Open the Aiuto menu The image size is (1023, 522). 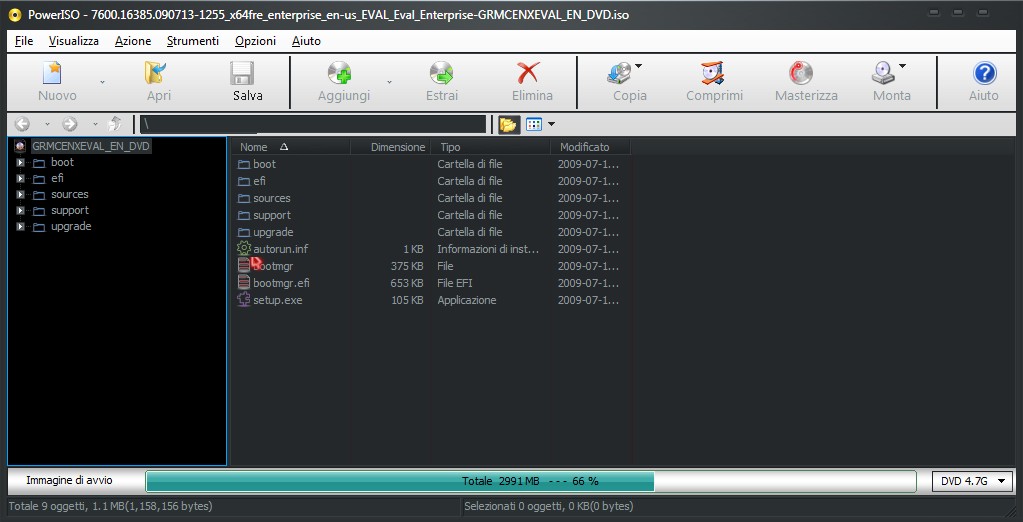(x=306, y=40)
